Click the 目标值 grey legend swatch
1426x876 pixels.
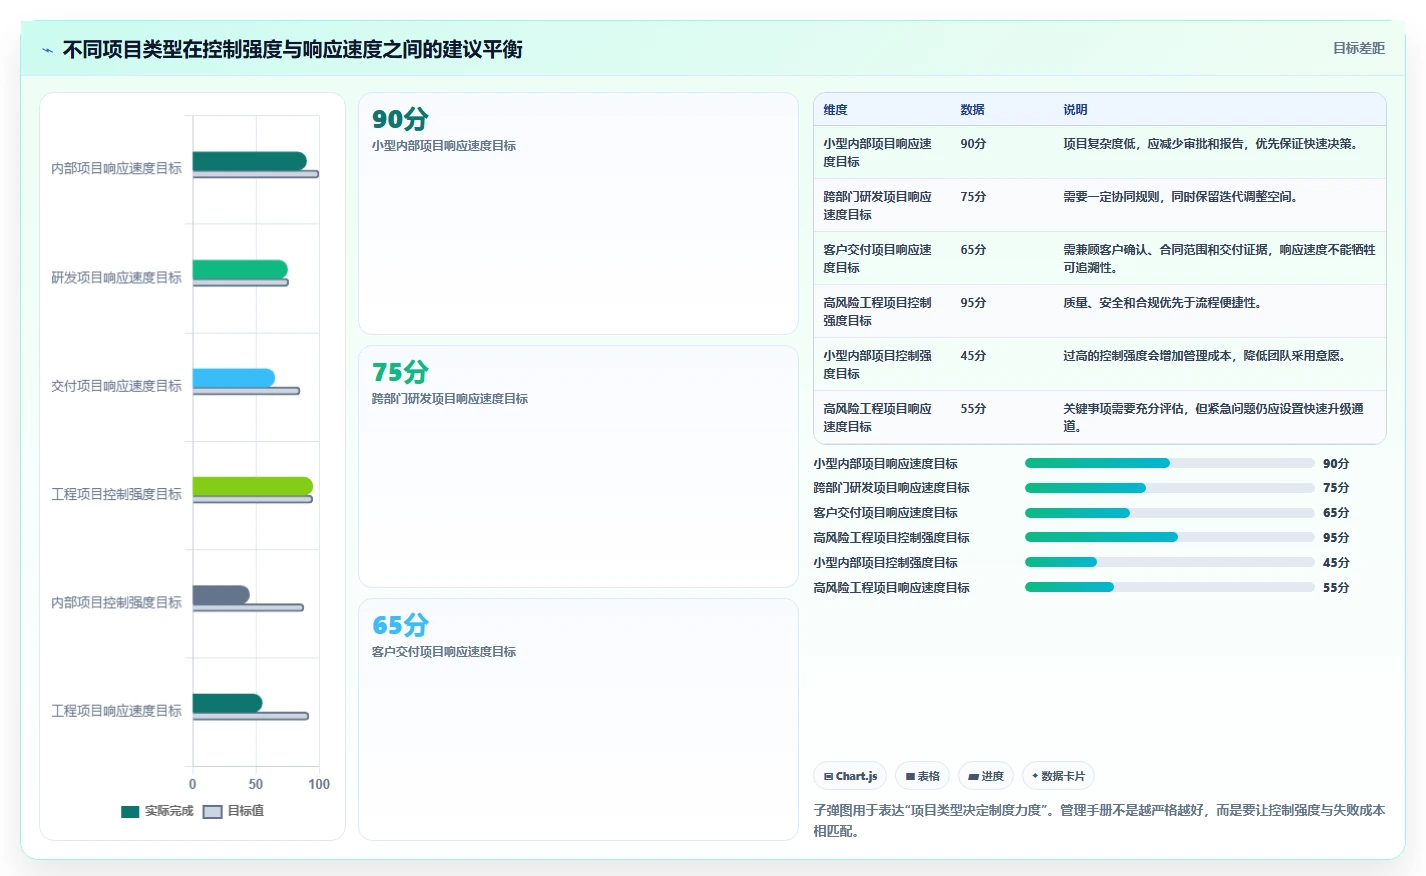(x=212, y=812)
